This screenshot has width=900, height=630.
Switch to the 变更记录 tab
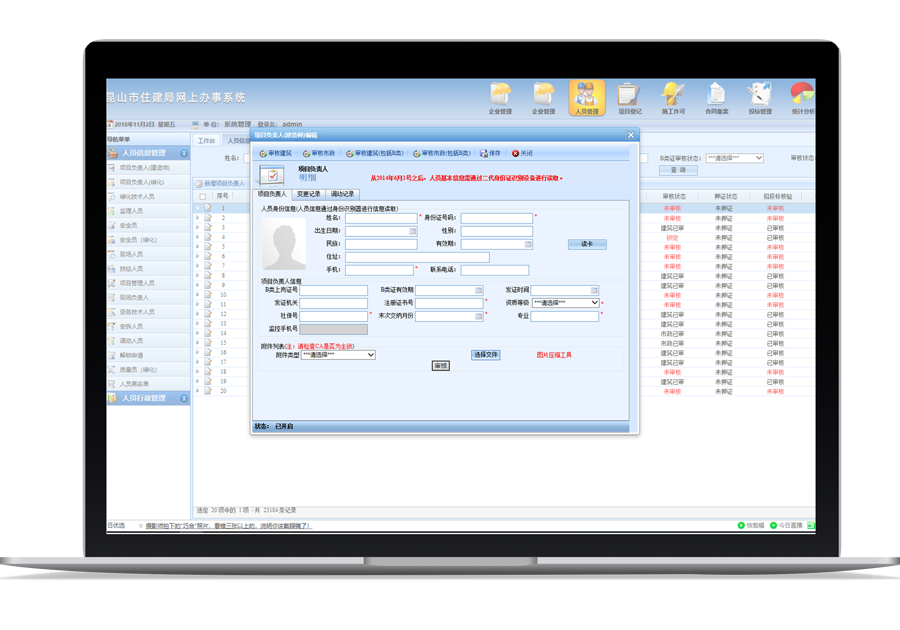coord(309,194)
